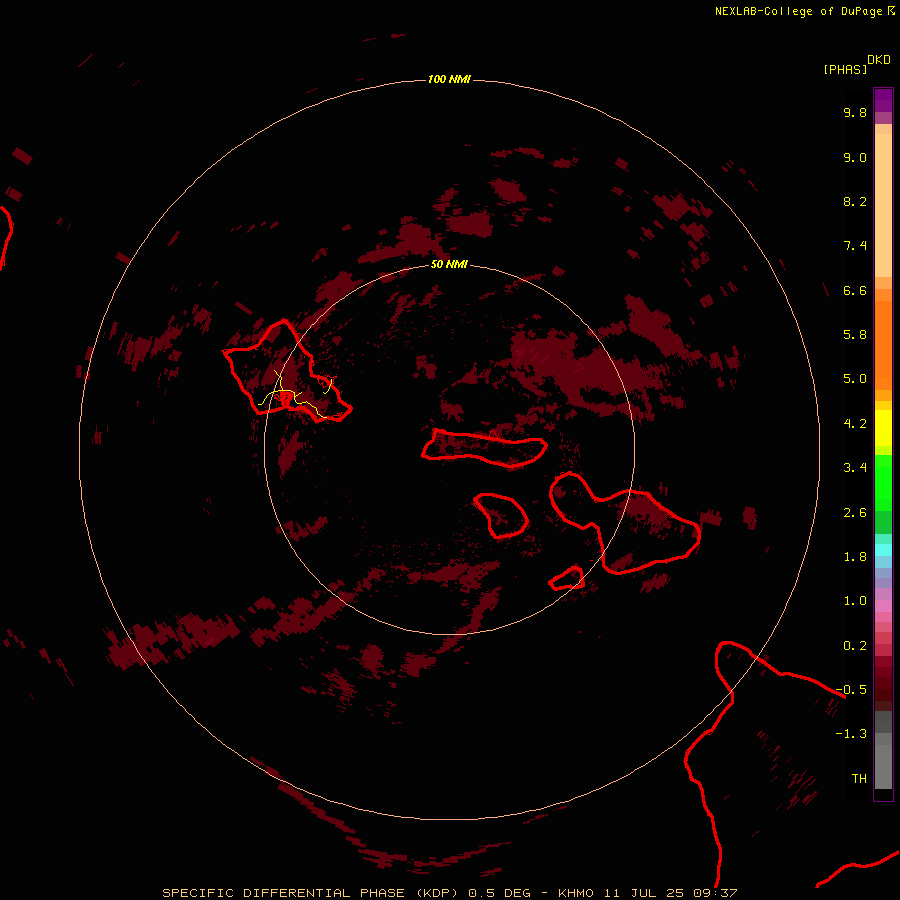Click the 50 NMI range ring label

tap(449, 264)
